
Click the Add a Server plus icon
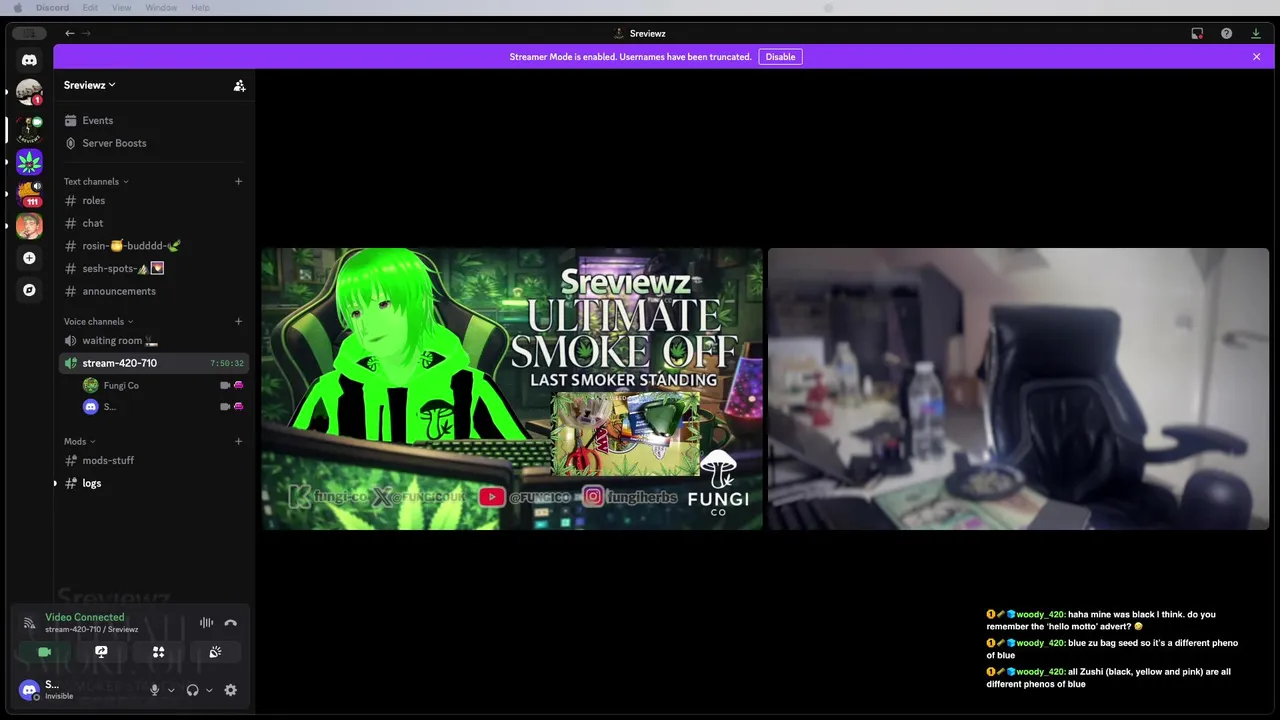click(x=29, y=258)
